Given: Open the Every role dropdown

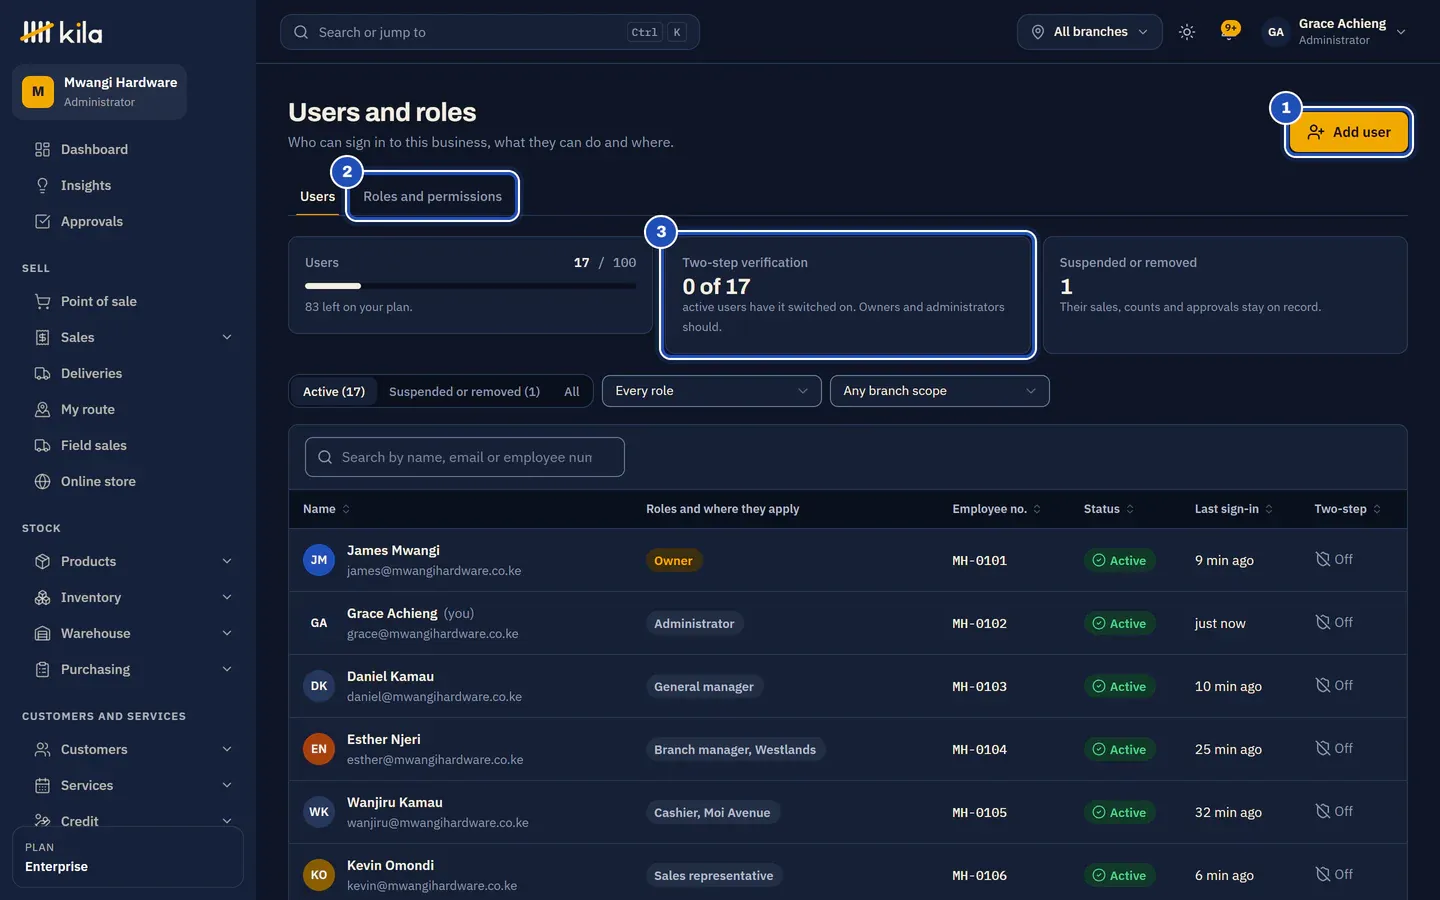Looking at the screenshot, I should [x=712, y=391].
